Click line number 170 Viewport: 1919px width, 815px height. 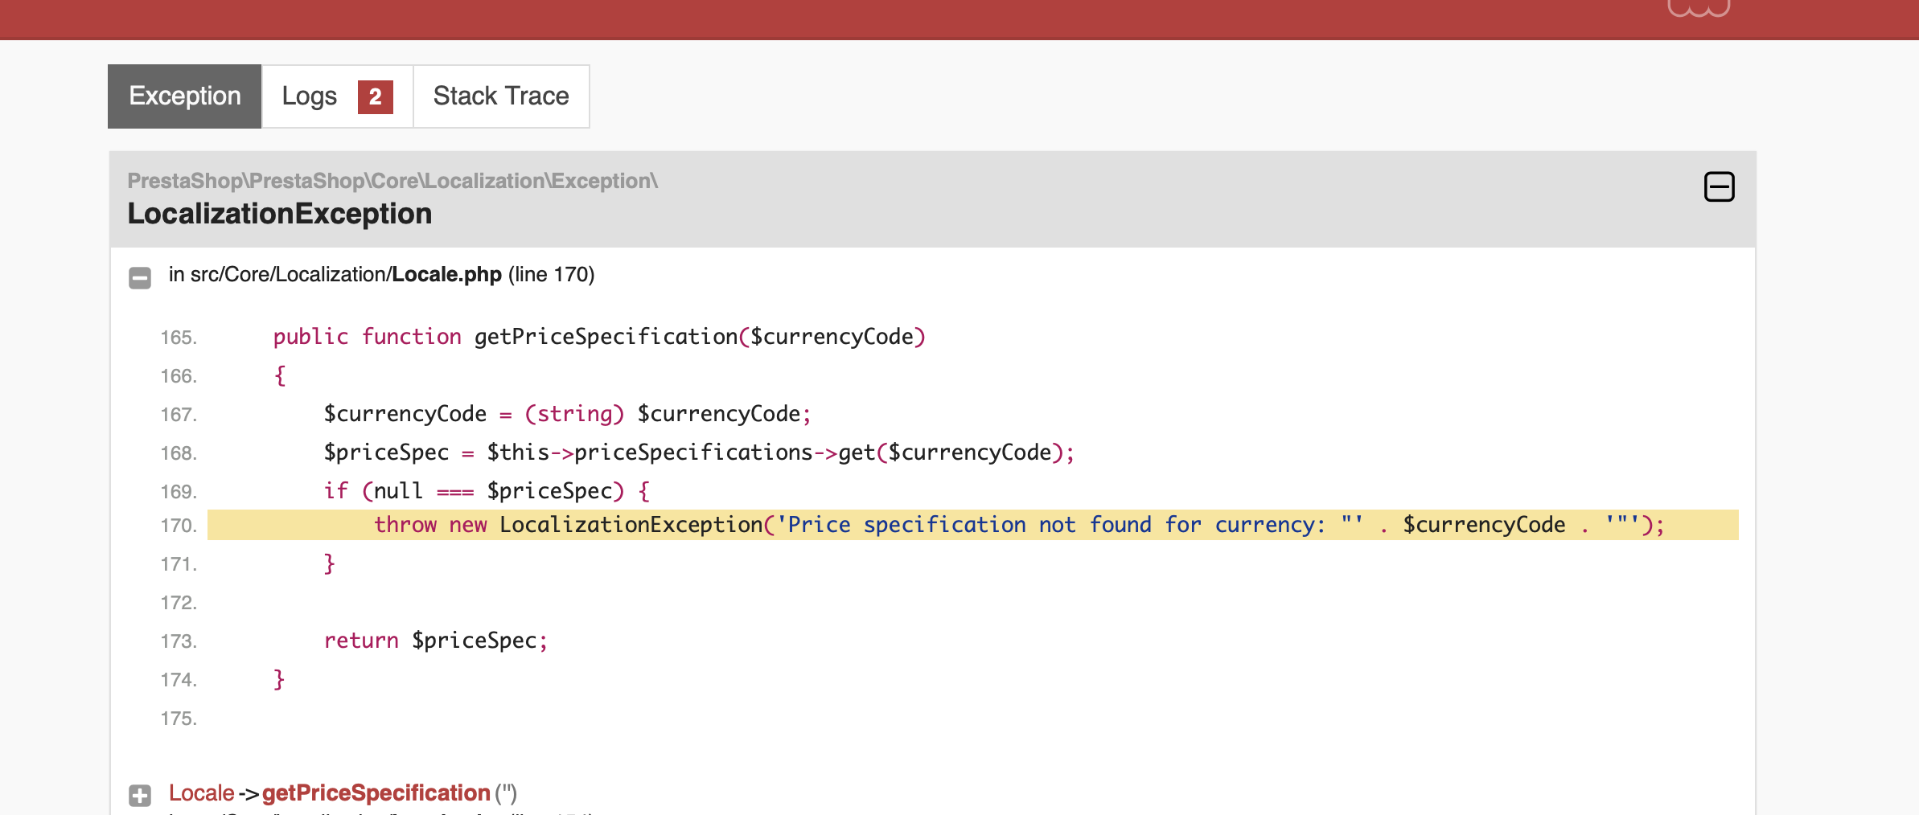pyautogui.click(x=179, y=526)
